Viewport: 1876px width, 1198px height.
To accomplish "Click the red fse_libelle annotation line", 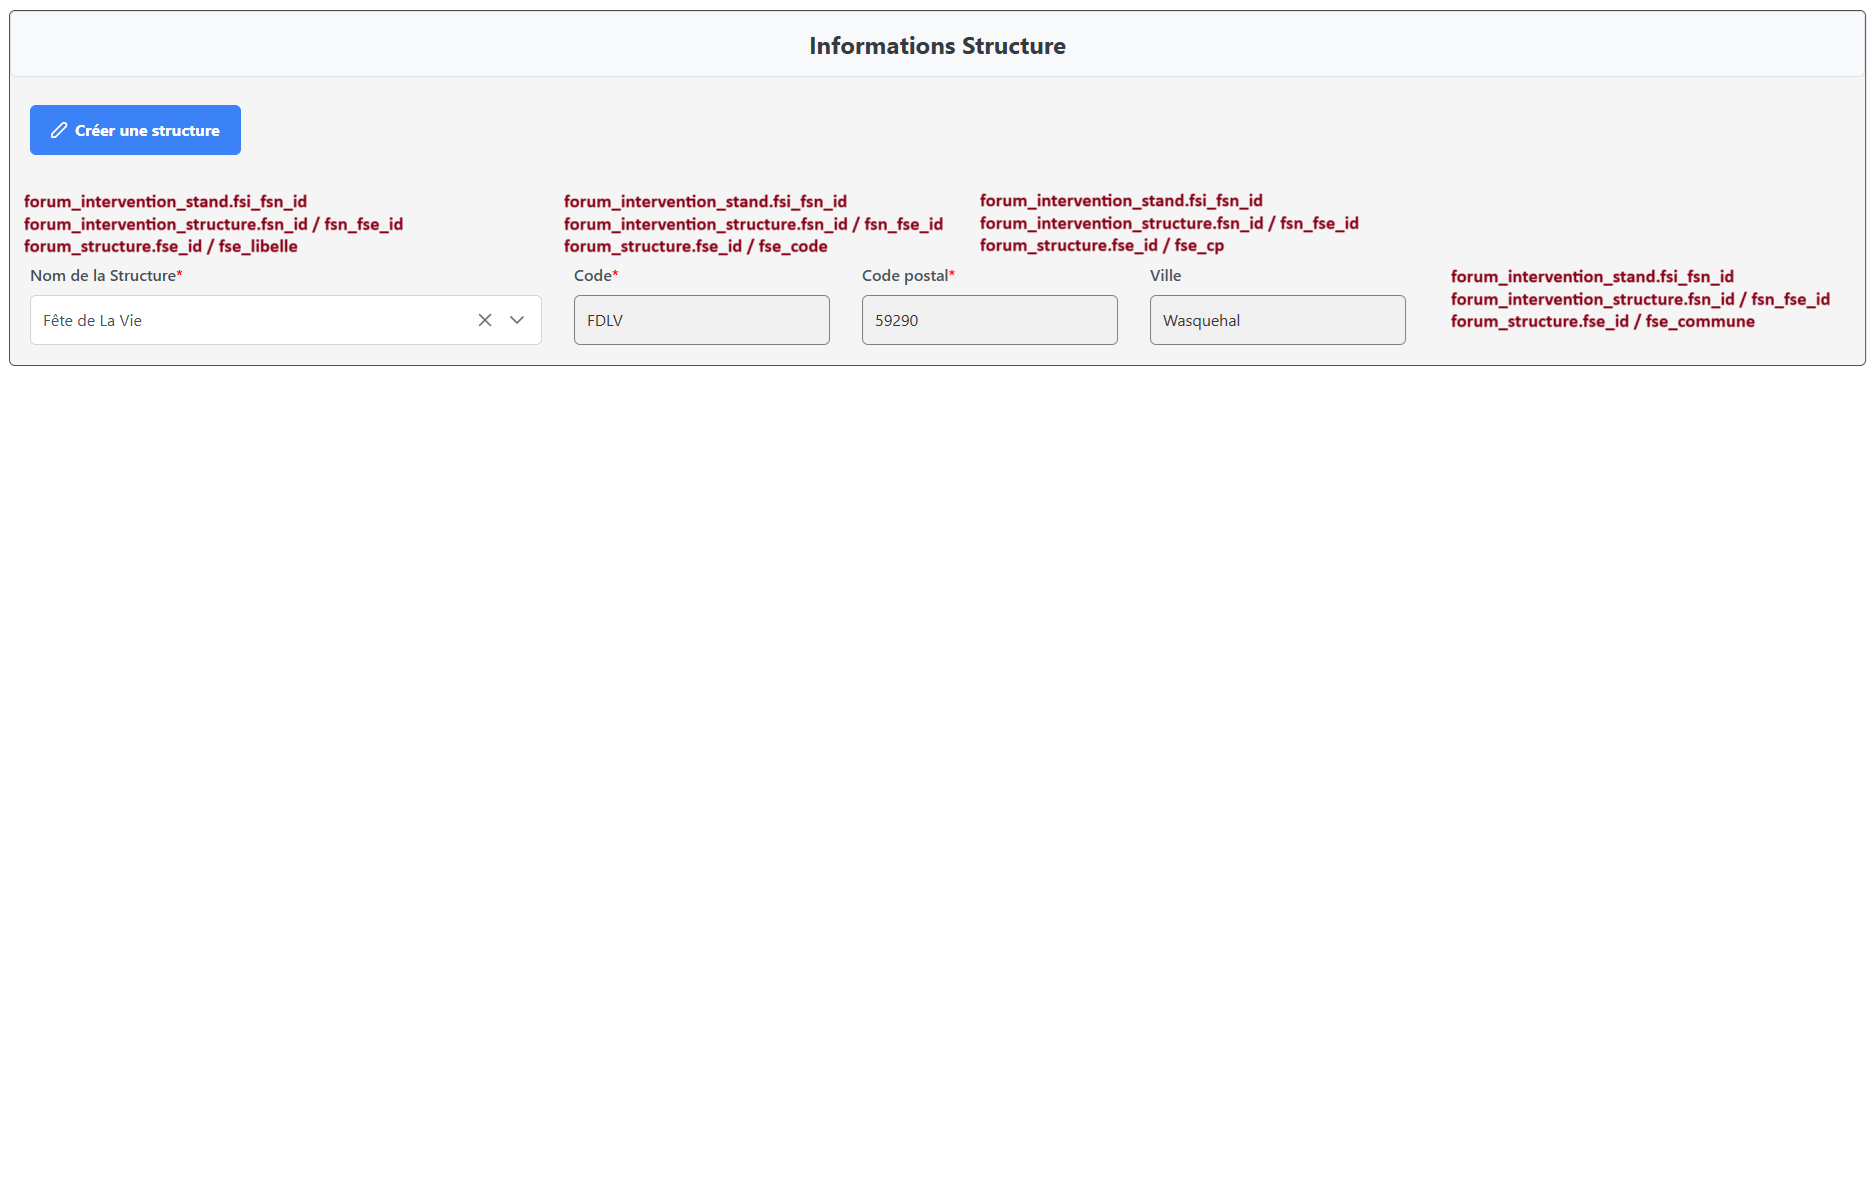I will (160, 247).
